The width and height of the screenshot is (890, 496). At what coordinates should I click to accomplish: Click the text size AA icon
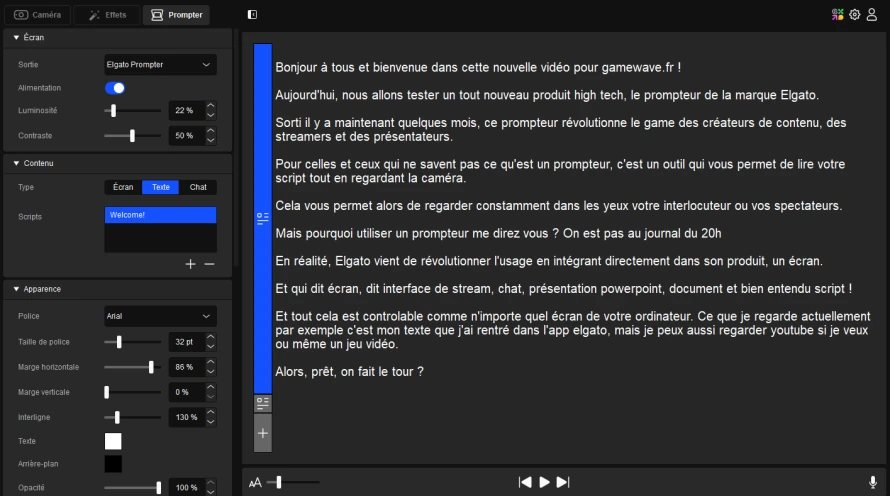(255, 482)
